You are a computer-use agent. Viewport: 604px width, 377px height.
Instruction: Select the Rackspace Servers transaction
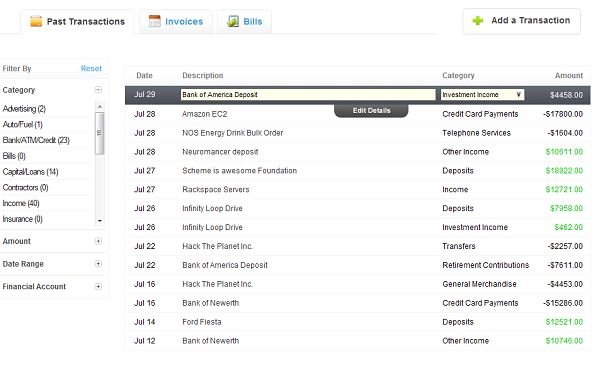357,190
